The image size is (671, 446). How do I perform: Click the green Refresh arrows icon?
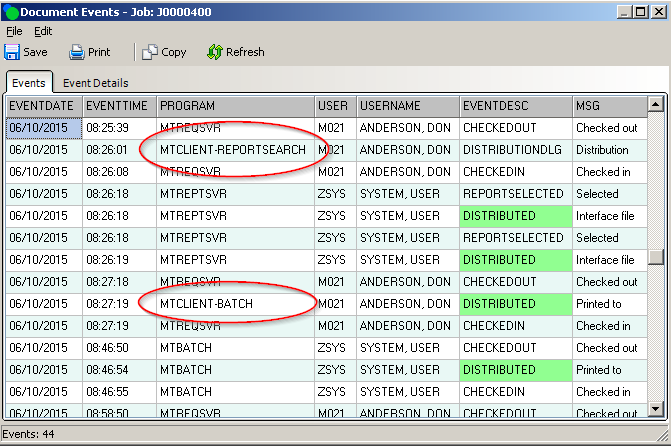(x=214, y=52)
